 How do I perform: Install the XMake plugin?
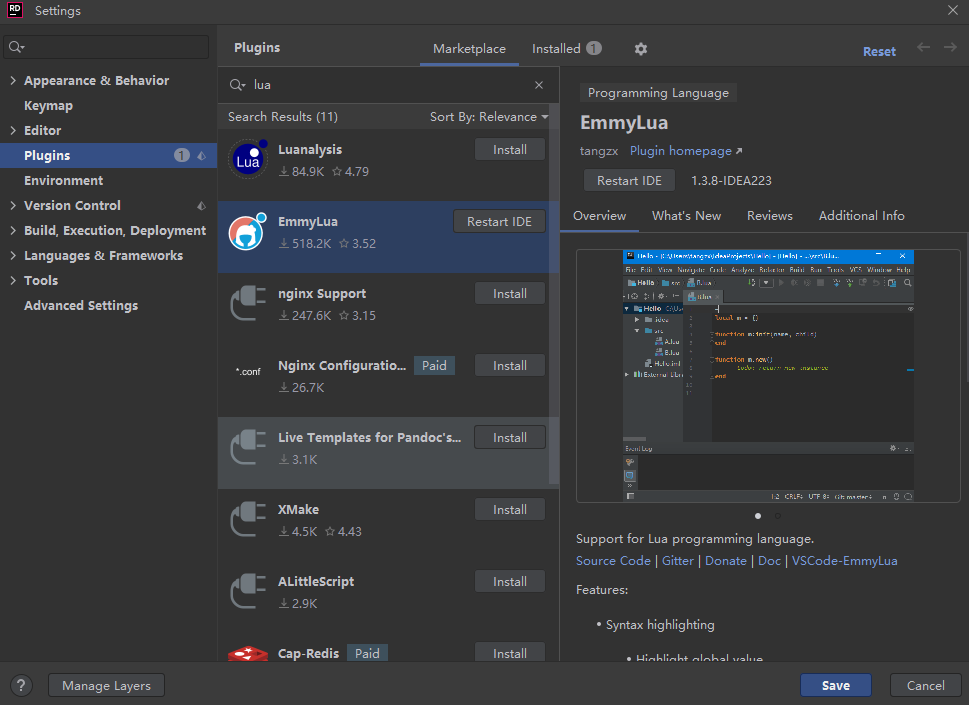510,510
